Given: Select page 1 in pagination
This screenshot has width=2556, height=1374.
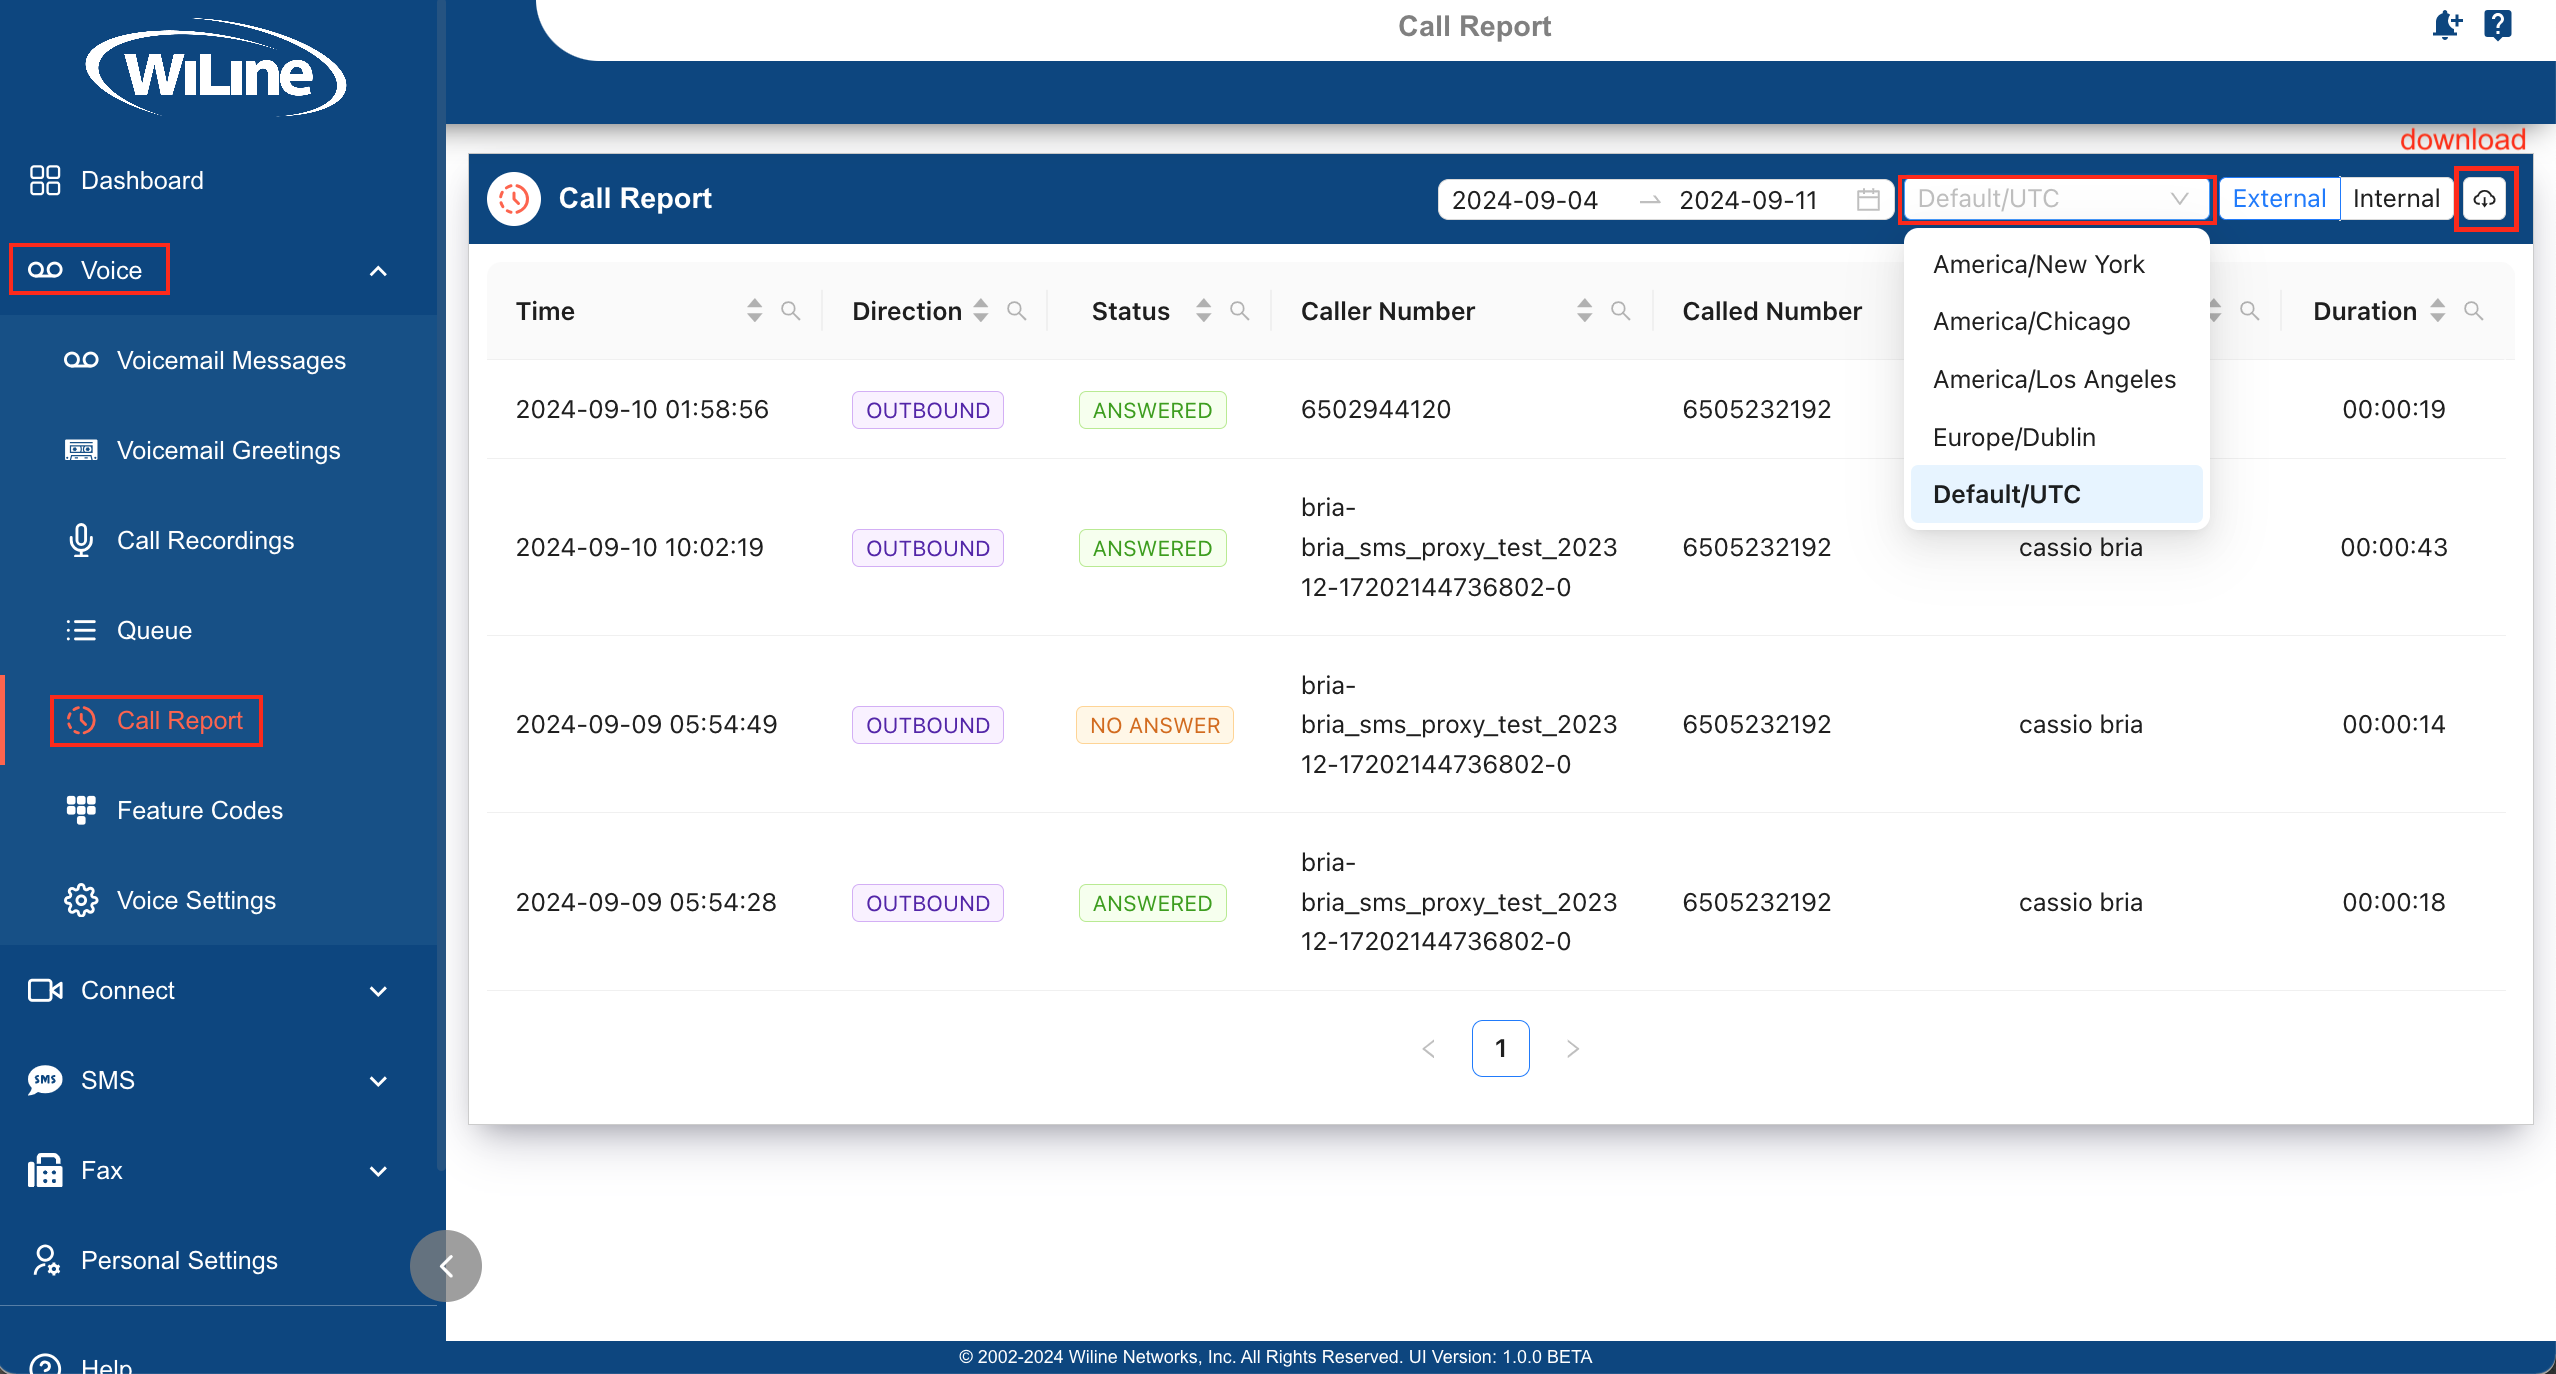Looking at the screenshot, I should pos(1500,1048).
